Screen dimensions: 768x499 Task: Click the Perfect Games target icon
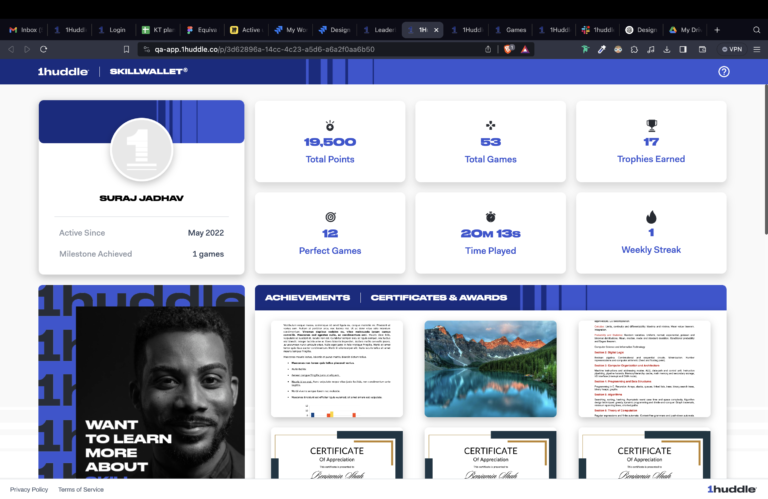click(x=330, y=217)
